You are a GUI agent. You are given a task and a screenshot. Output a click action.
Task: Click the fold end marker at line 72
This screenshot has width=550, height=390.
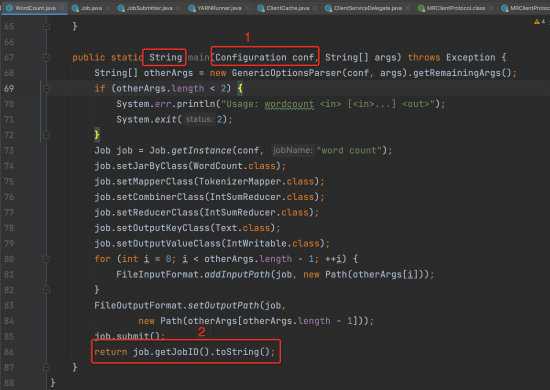tap(46, 135)
